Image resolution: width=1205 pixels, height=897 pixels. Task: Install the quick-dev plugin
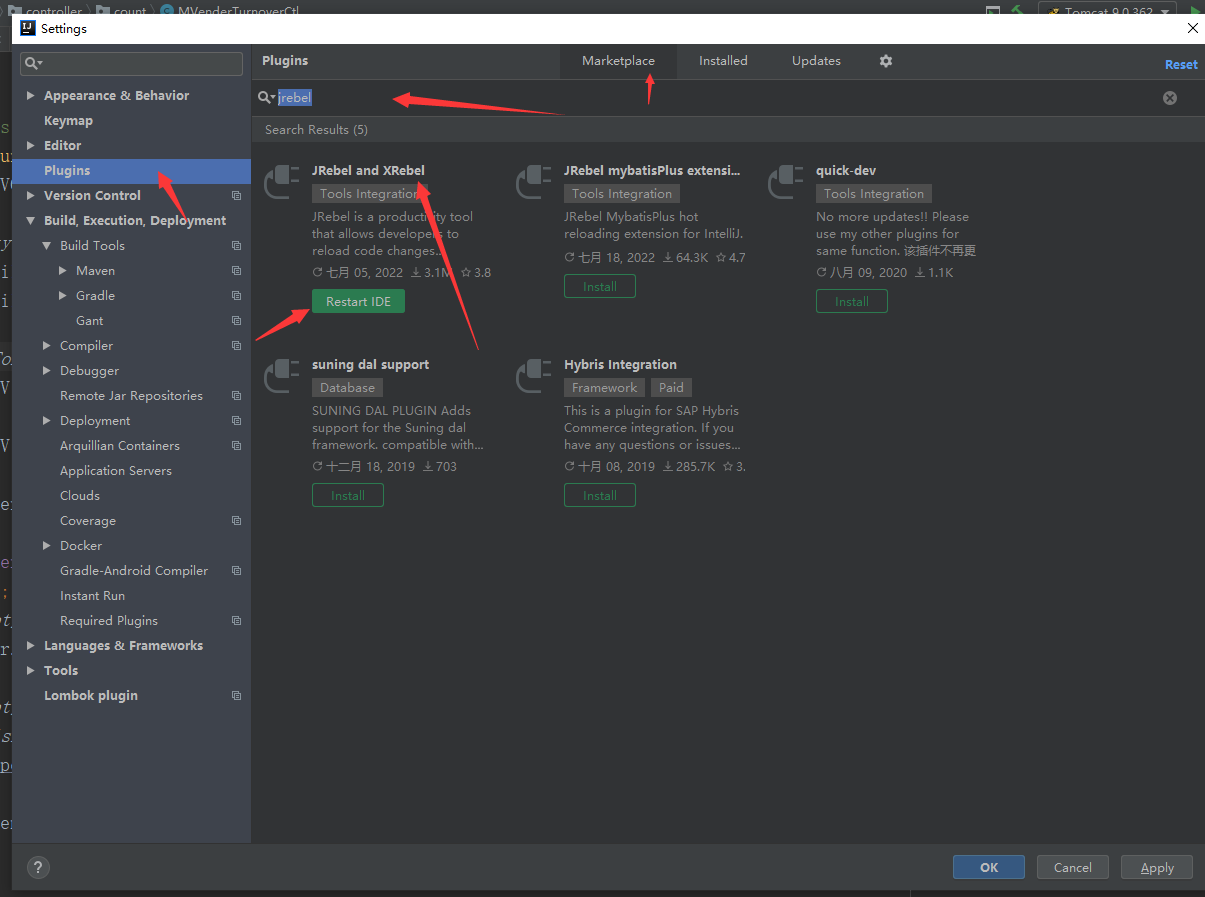(x=852, y=301)
